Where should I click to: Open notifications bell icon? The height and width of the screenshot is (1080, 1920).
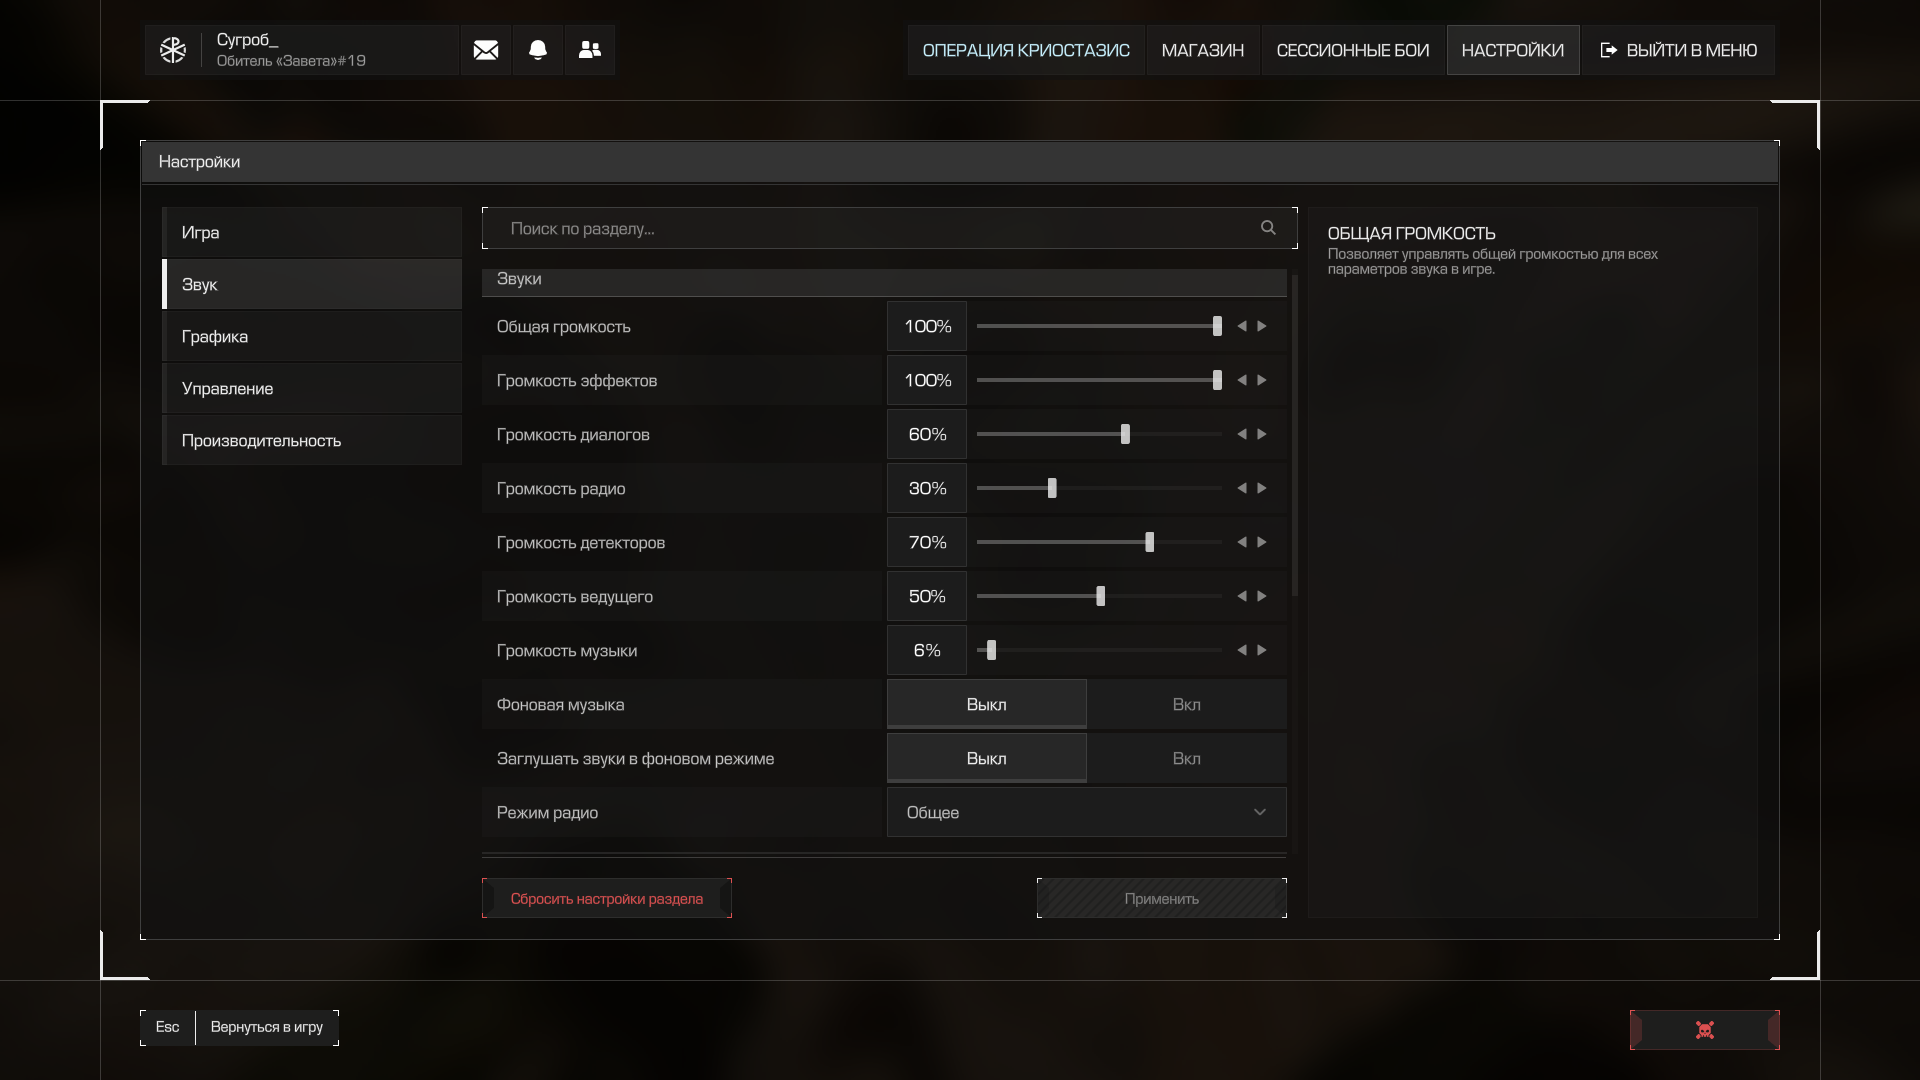pos(538,50)
